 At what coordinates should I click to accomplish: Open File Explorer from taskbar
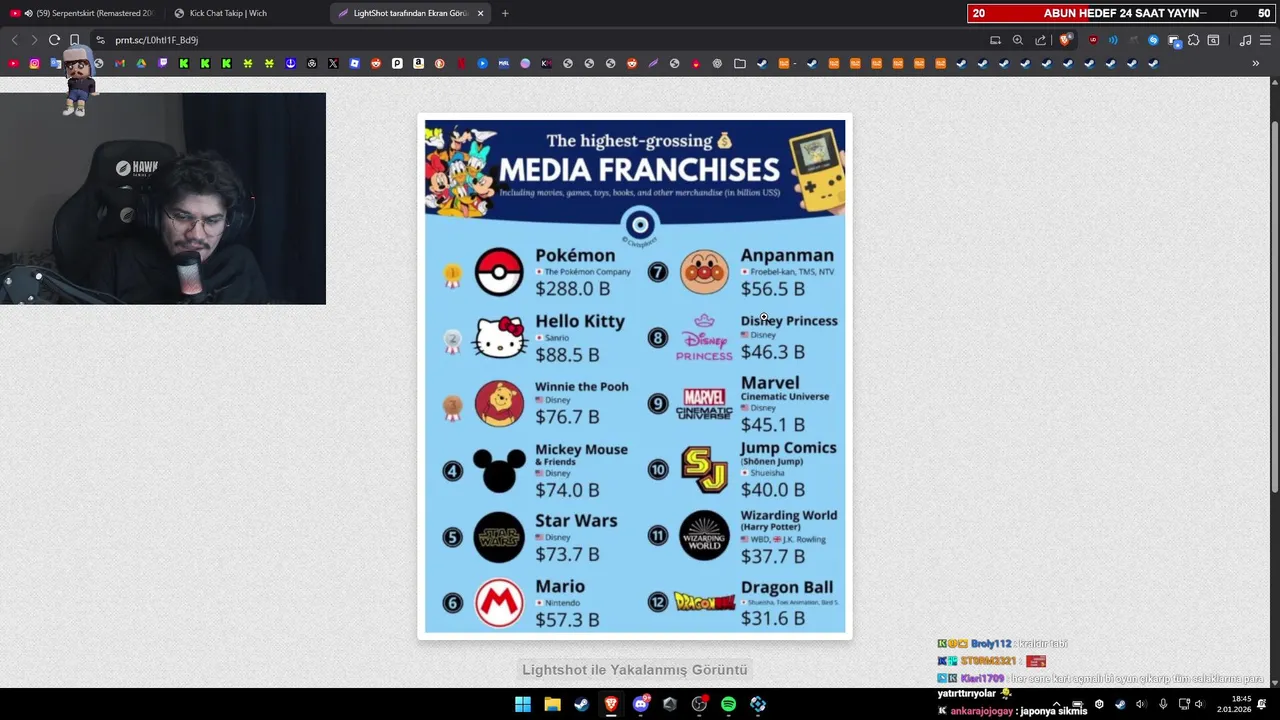(552, 704)
